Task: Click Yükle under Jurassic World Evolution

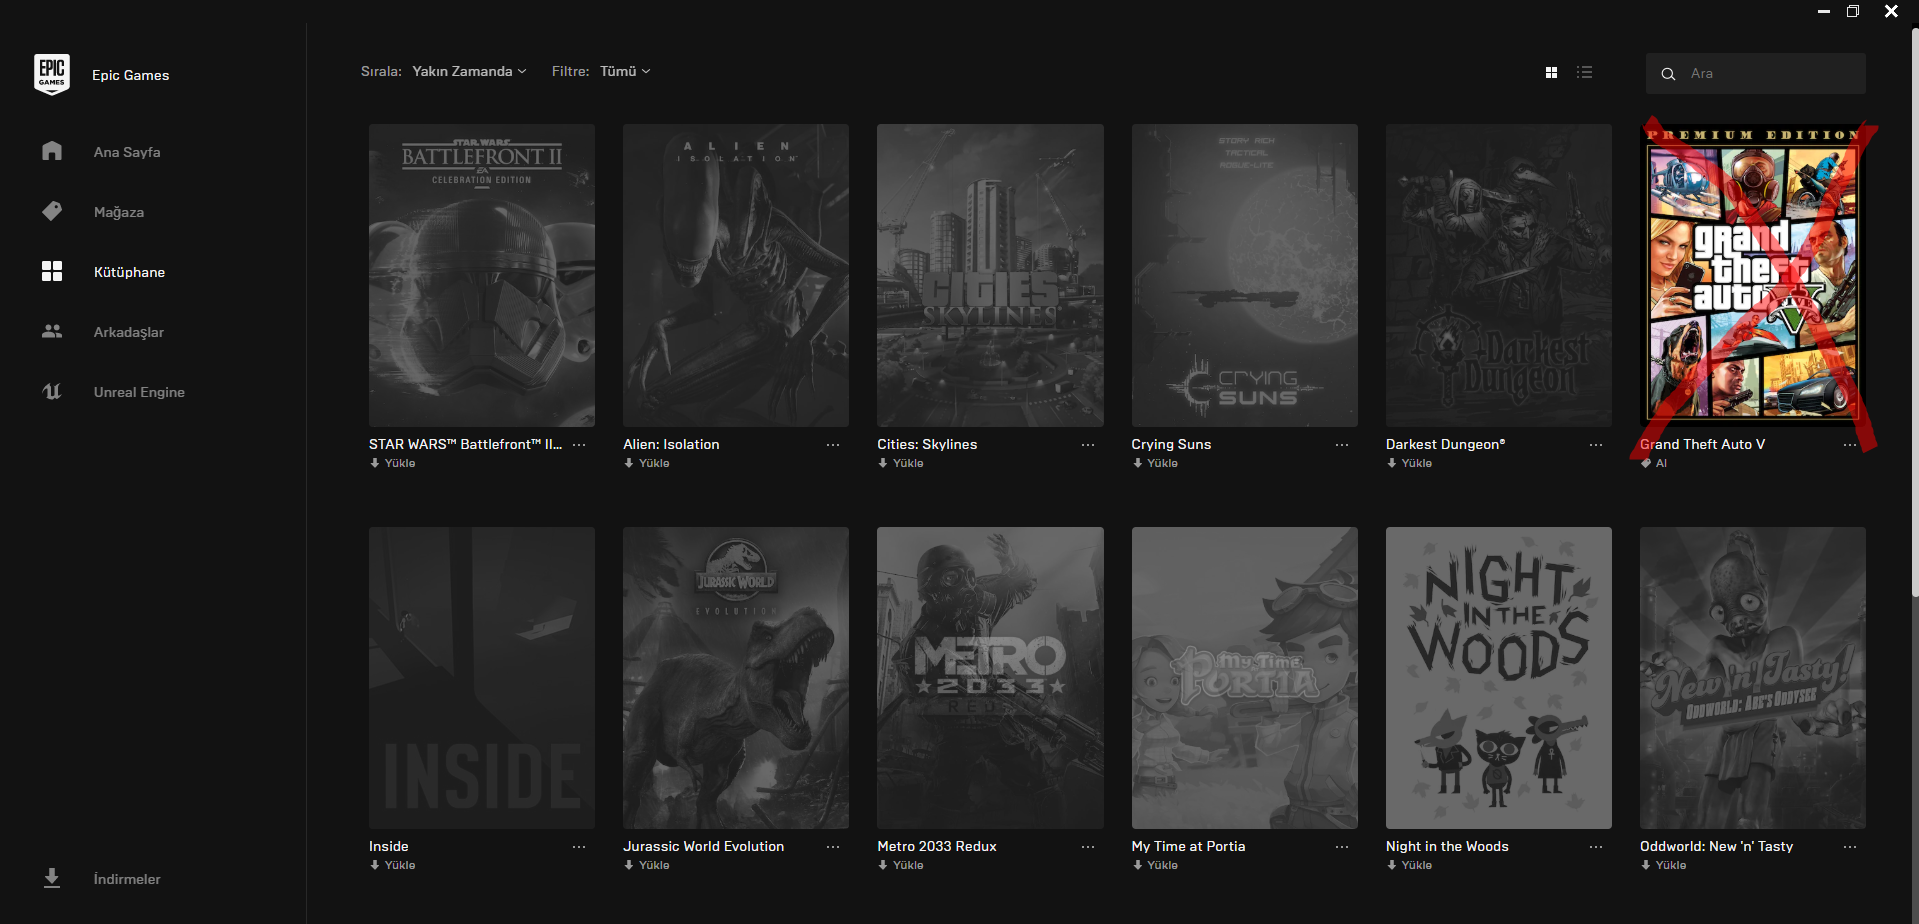Action: [x=647, y=865]
